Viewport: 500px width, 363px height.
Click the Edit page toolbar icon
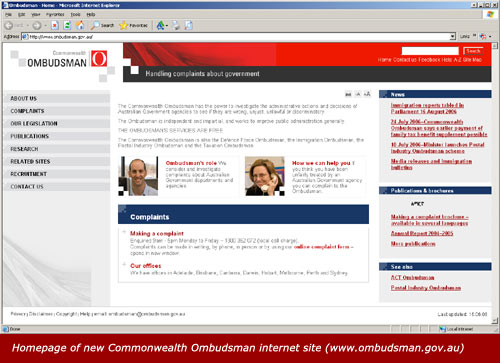pos(189,25)
